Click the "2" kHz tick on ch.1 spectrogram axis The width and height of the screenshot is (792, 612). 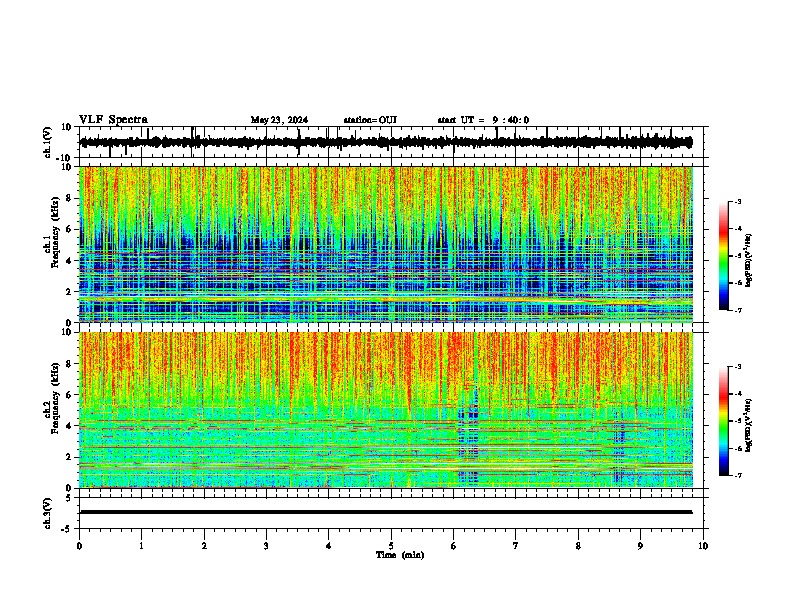(x=70, y=292)
